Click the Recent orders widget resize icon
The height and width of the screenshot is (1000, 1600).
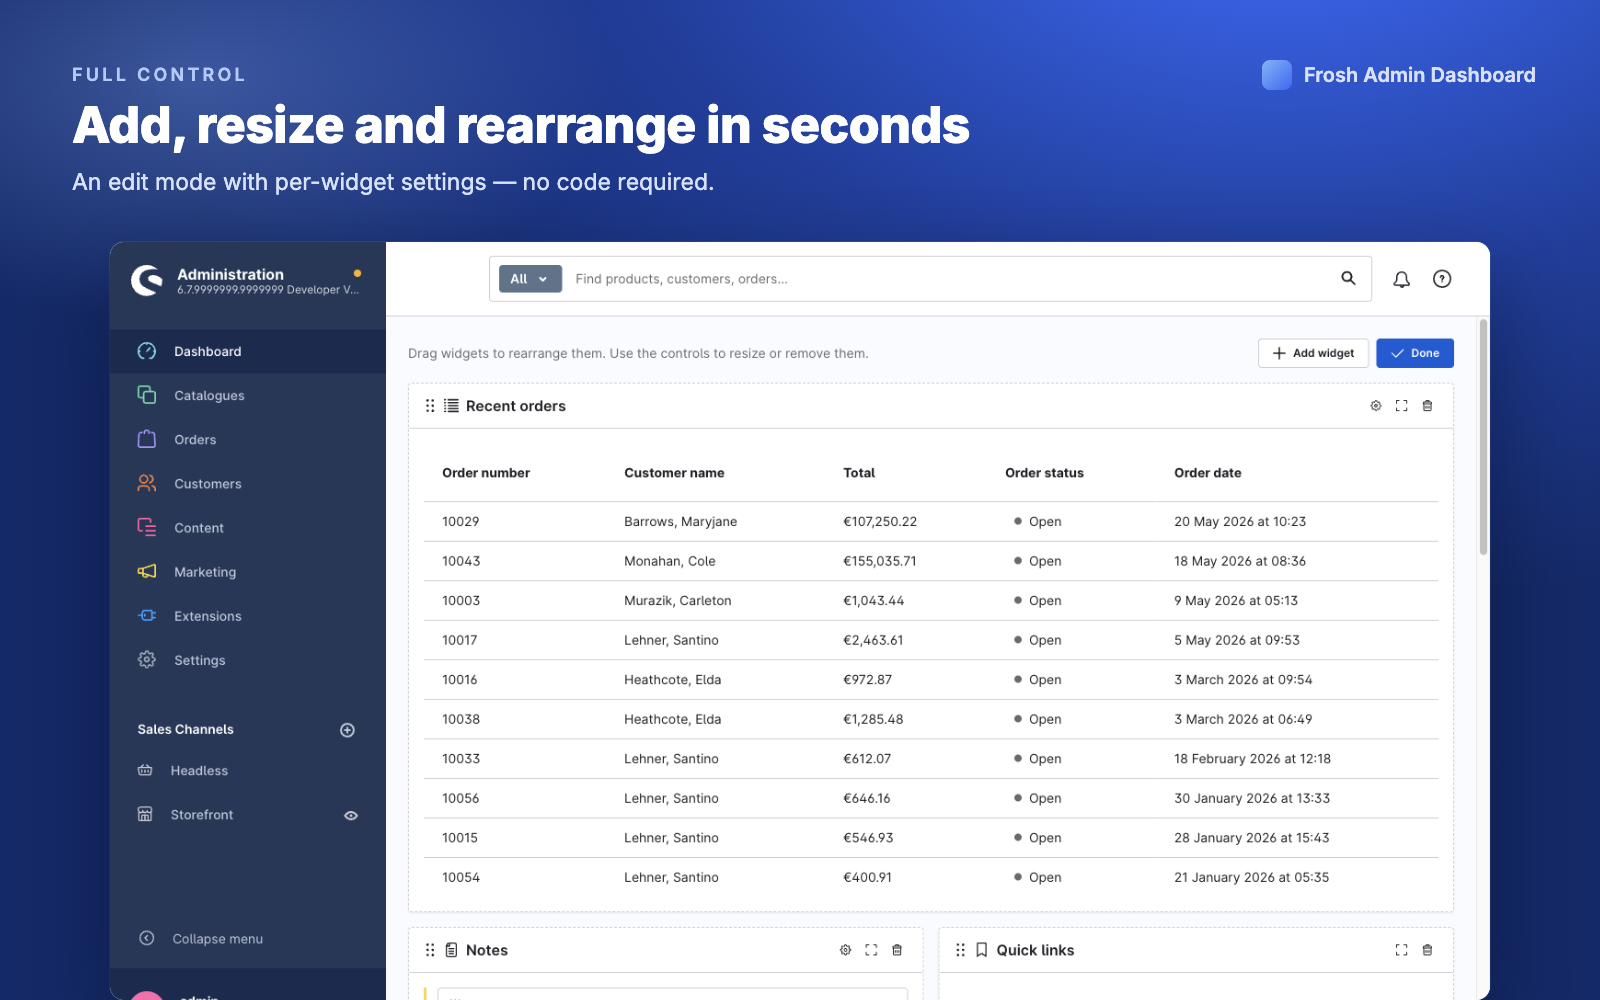point(1402,406)
